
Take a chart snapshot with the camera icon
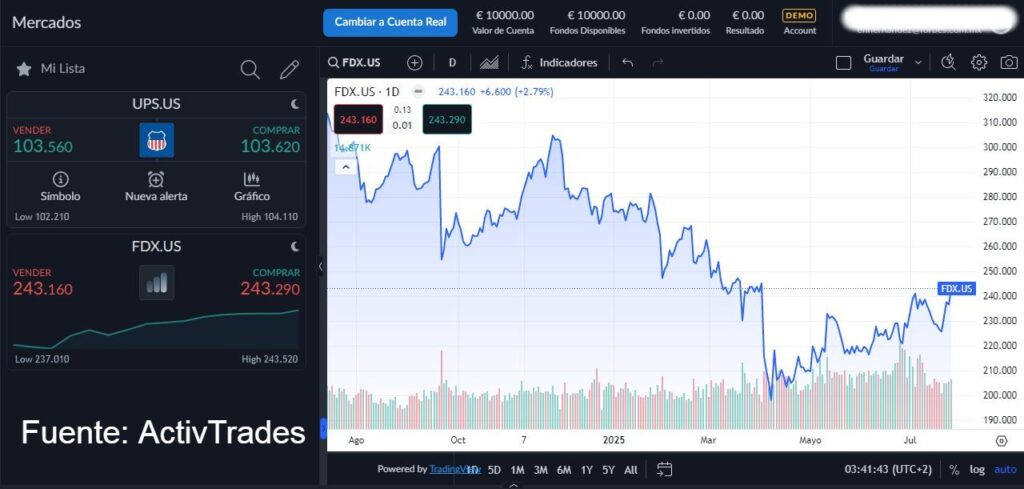(1009, 62)
